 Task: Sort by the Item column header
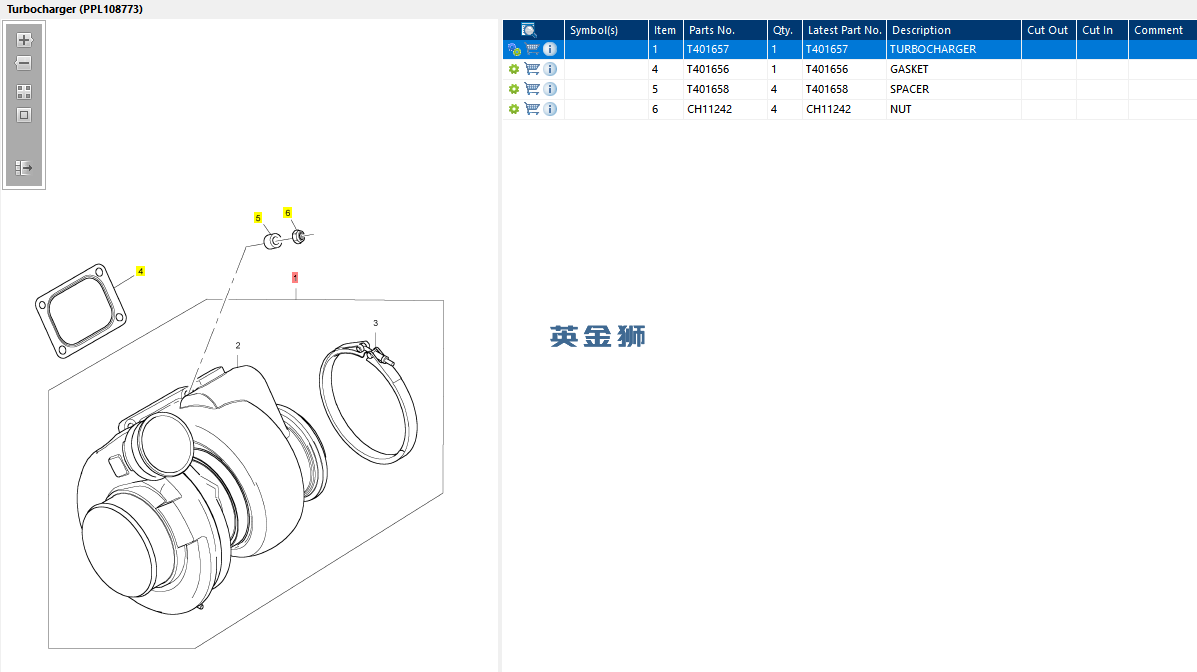click(x=665, y=30)
